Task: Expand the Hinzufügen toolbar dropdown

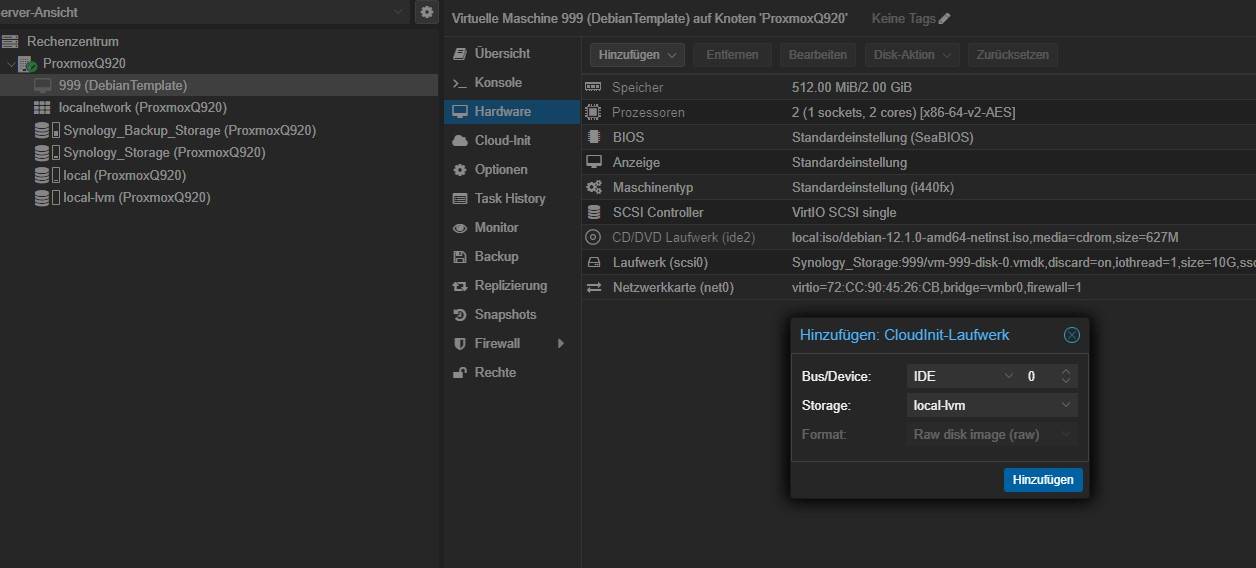Action: (636, 55)
